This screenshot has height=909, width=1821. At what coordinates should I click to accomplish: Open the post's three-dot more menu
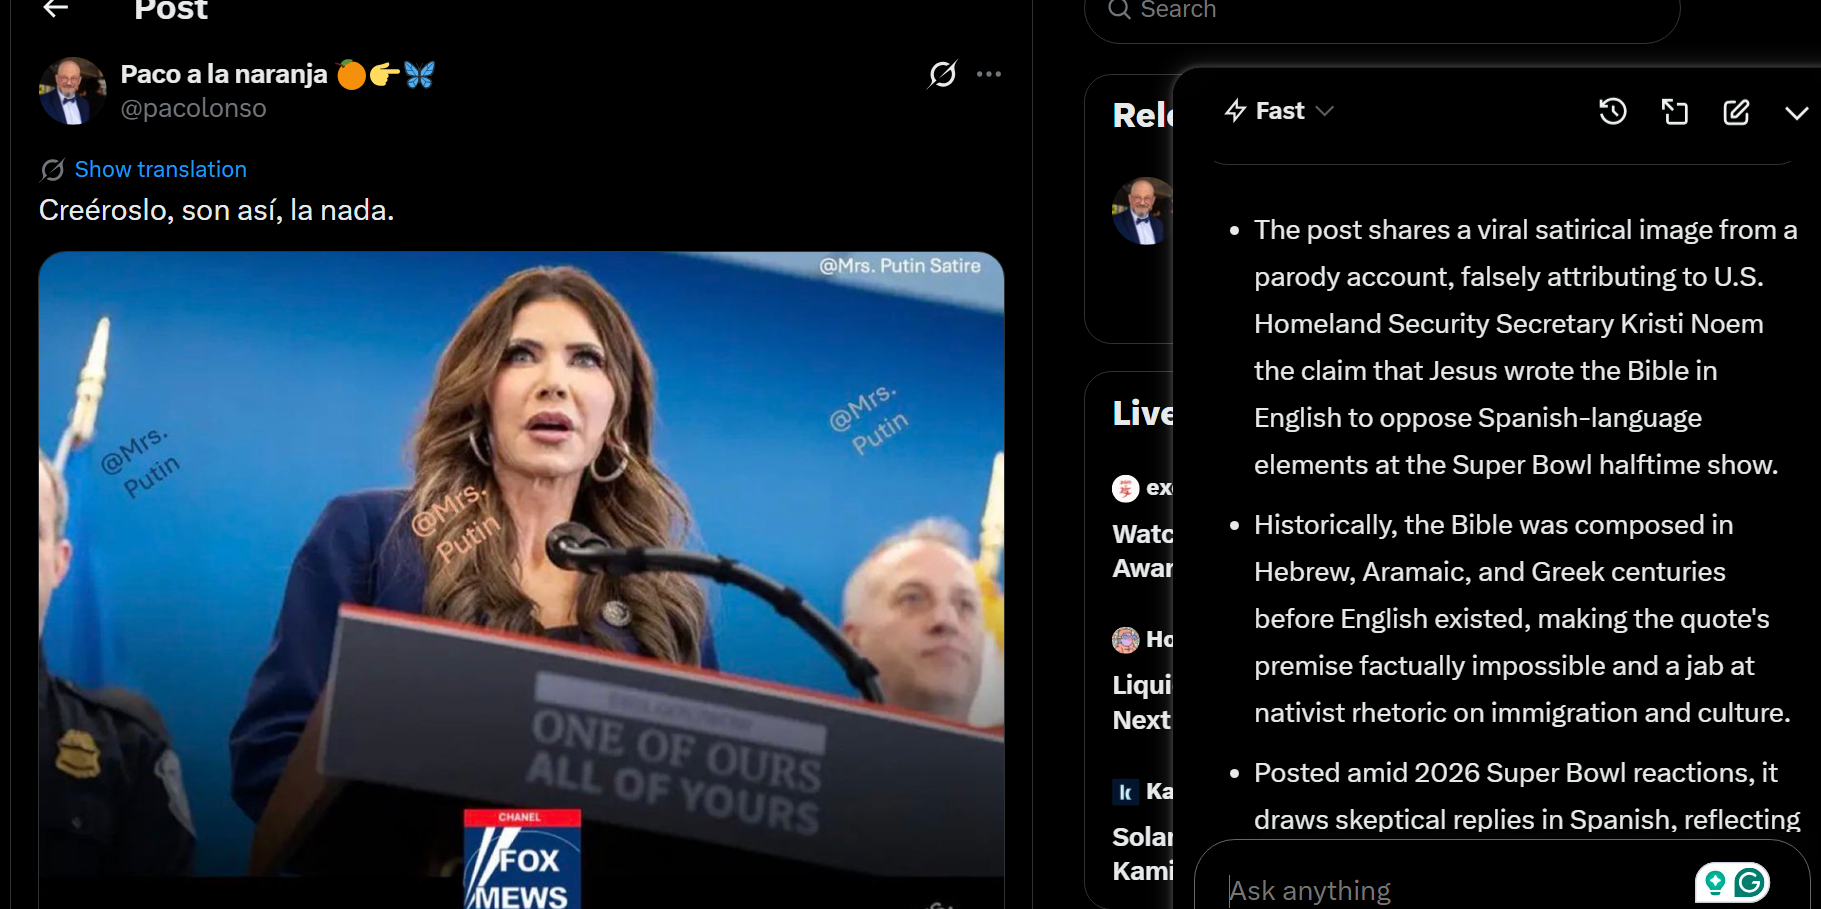click(x=989, y=74)
